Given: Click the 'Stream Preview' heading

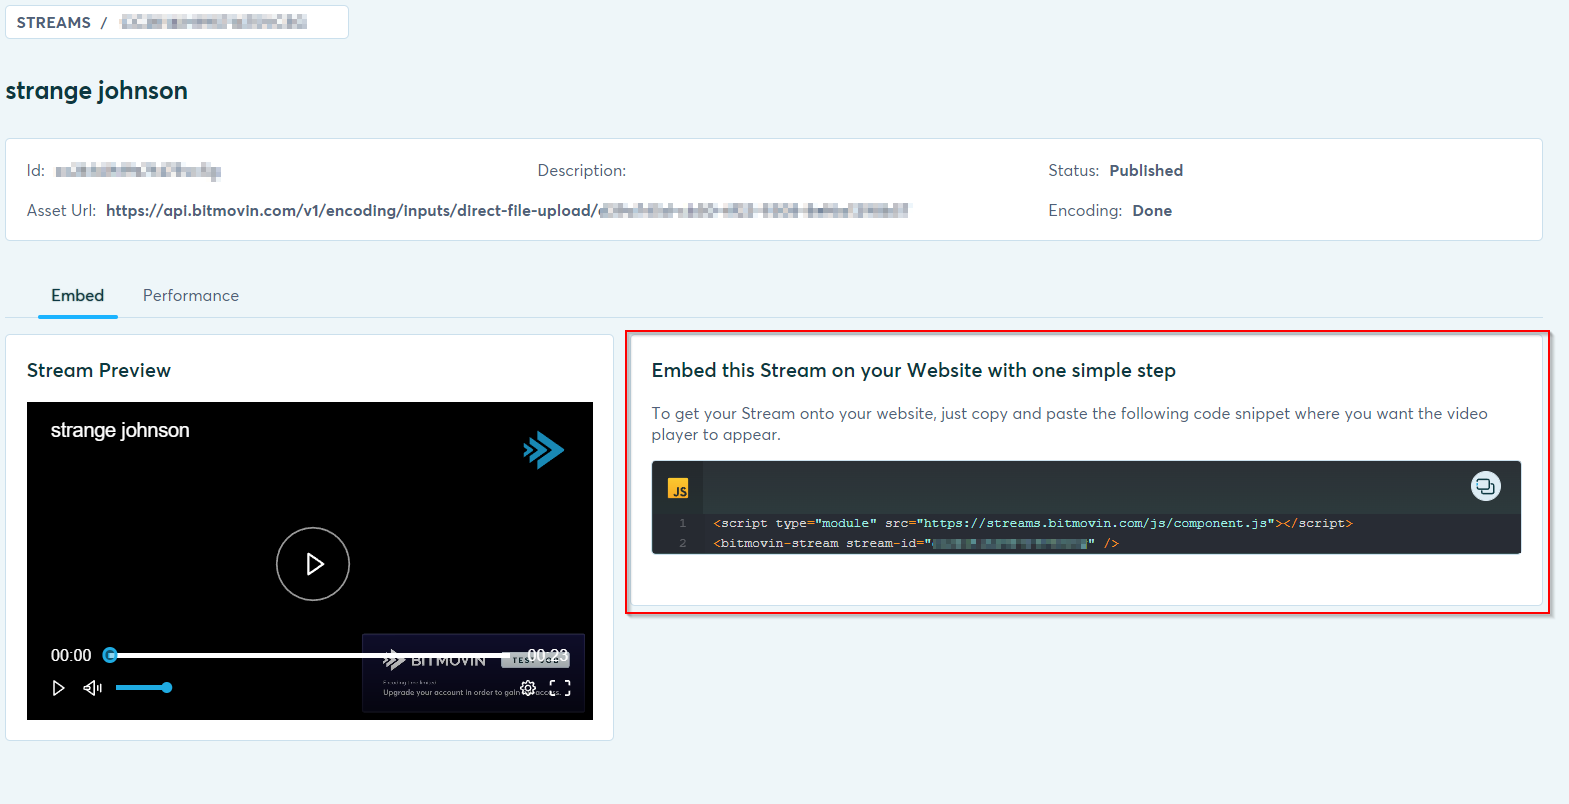Looking at the screenshot, I should click(99, 371).
